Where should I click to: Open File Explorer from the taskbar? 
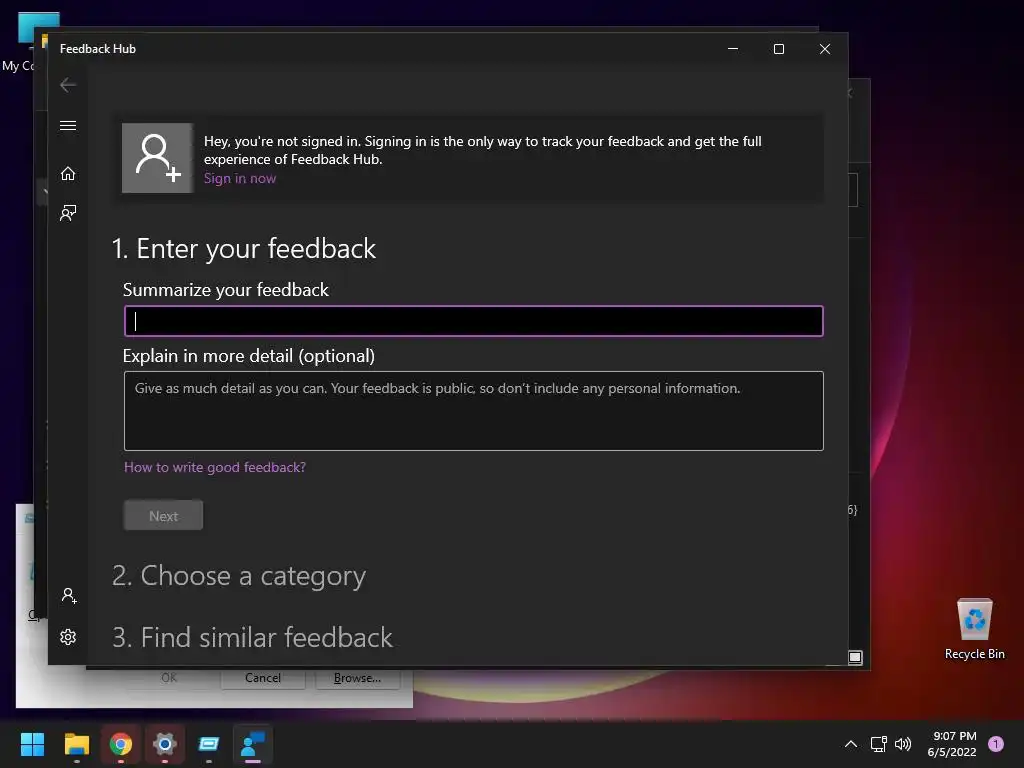[76, 744]
